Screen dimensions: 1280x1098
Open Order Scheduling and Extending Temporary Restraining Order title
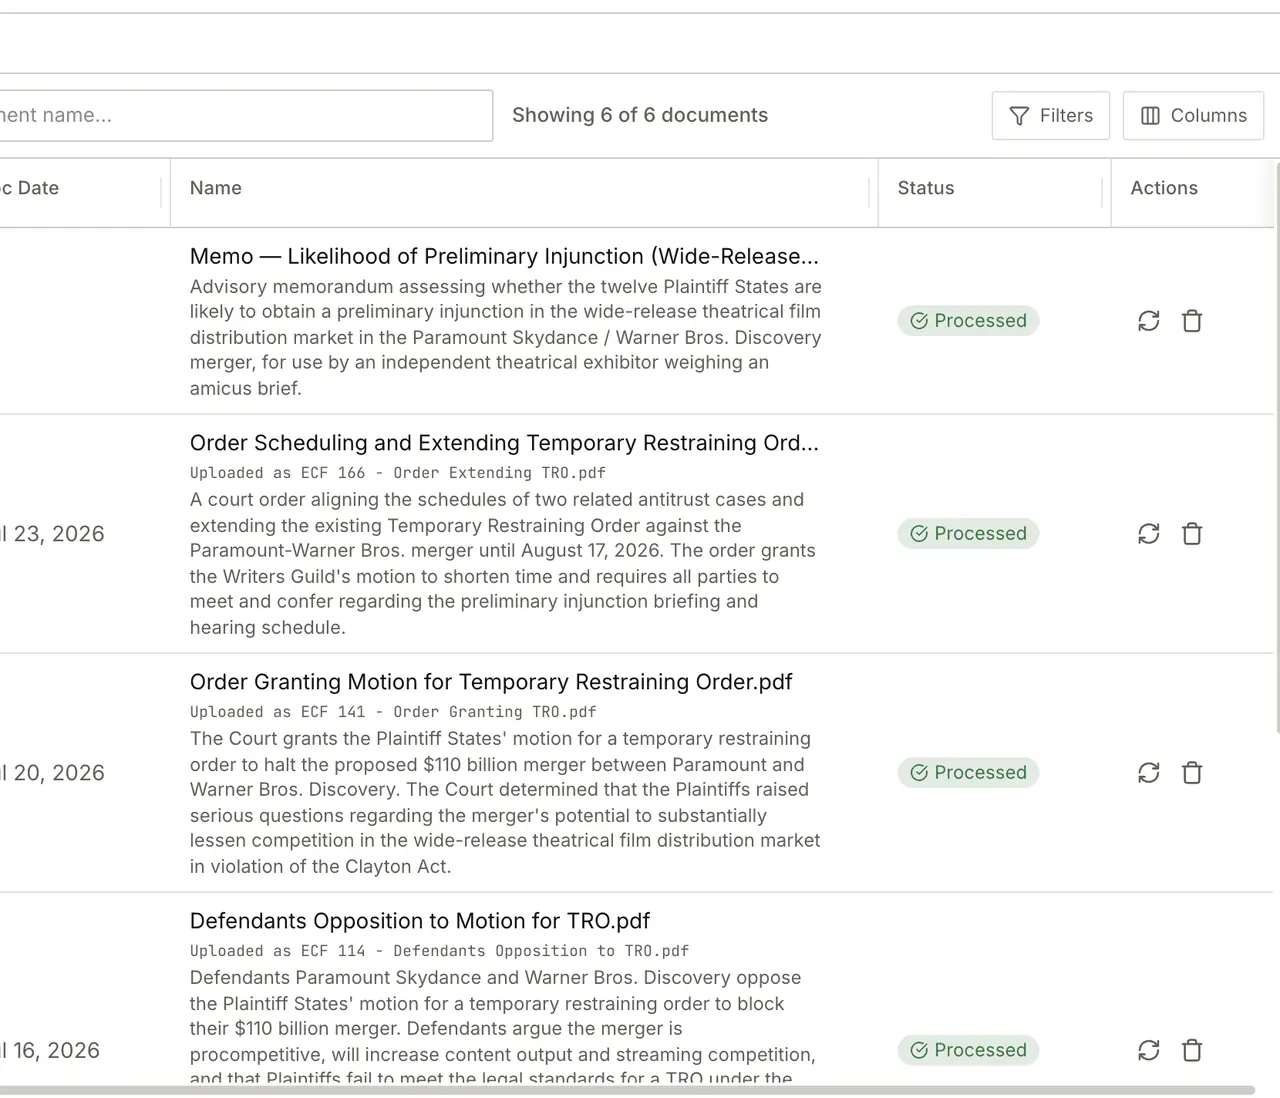click(x=504, y=443)
